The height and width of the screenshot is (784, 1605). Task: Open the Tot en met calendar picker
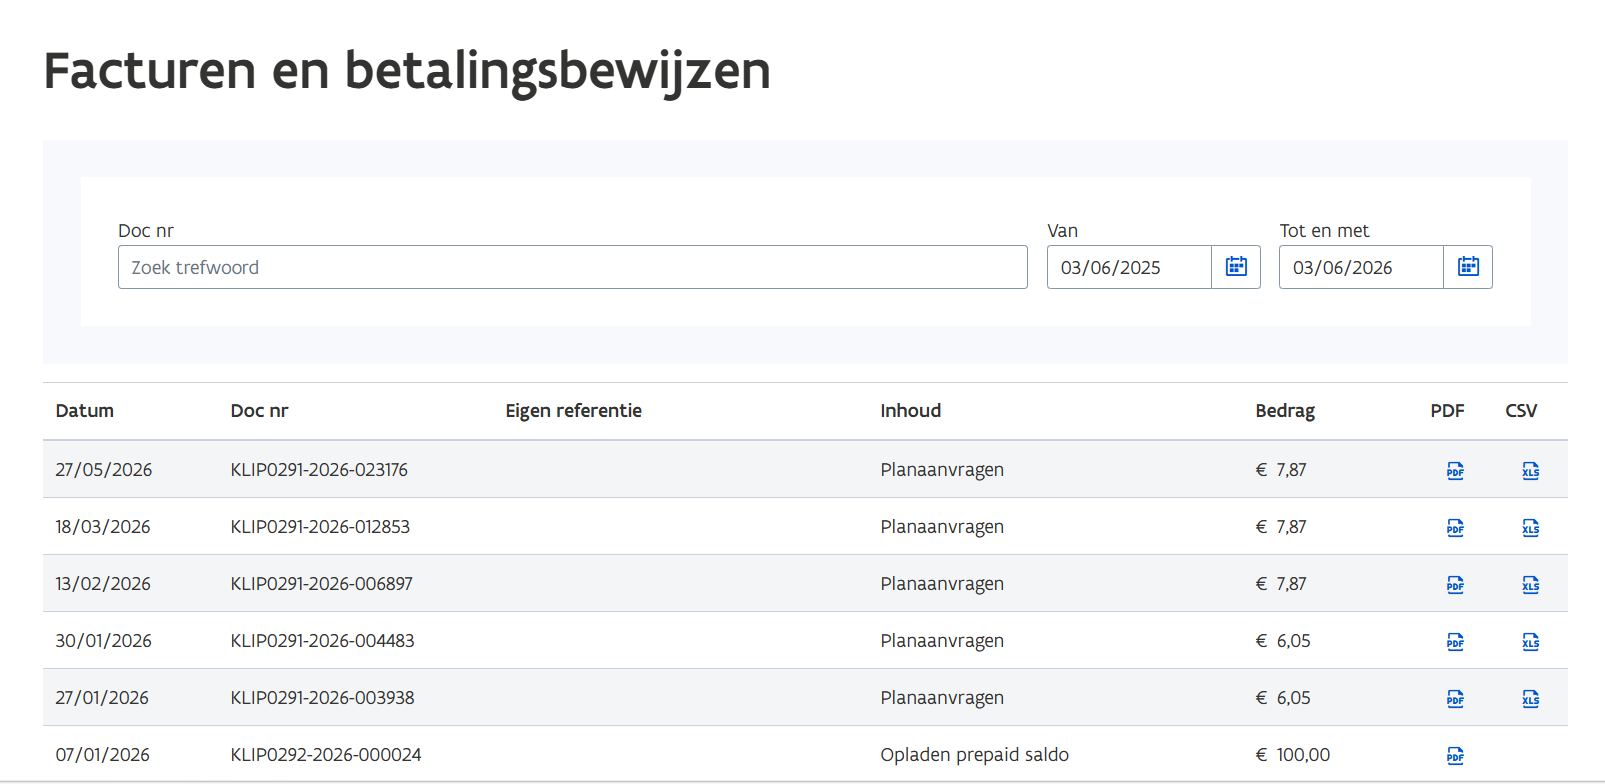pyautogui.click(x=1468, y=267)
